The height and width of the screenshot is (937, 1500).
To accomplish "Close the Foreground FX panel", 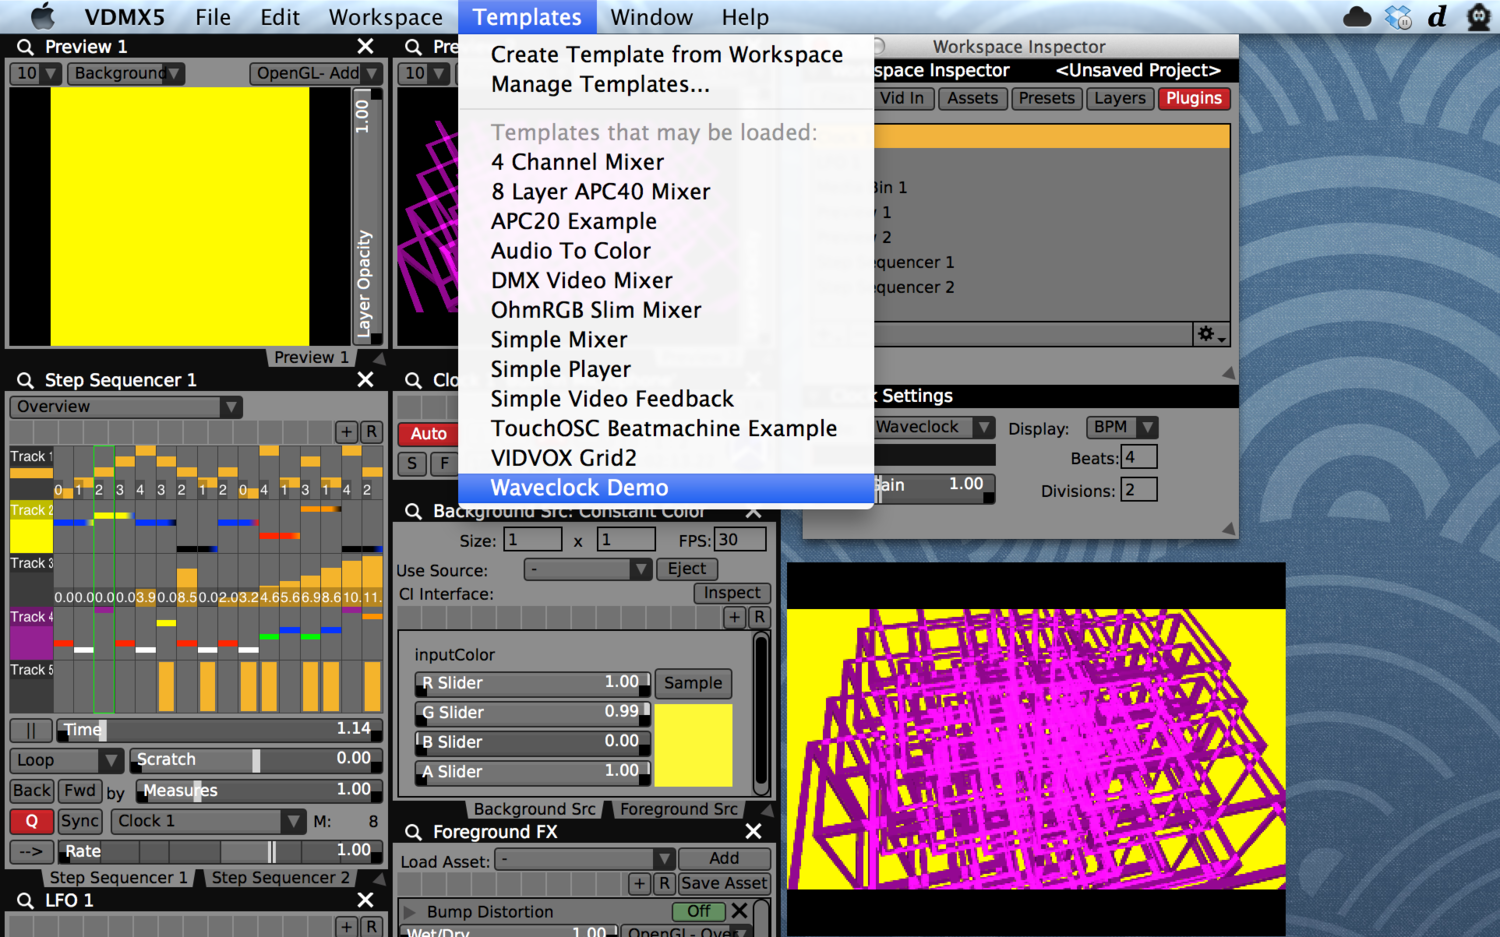I will coord(753,832).
